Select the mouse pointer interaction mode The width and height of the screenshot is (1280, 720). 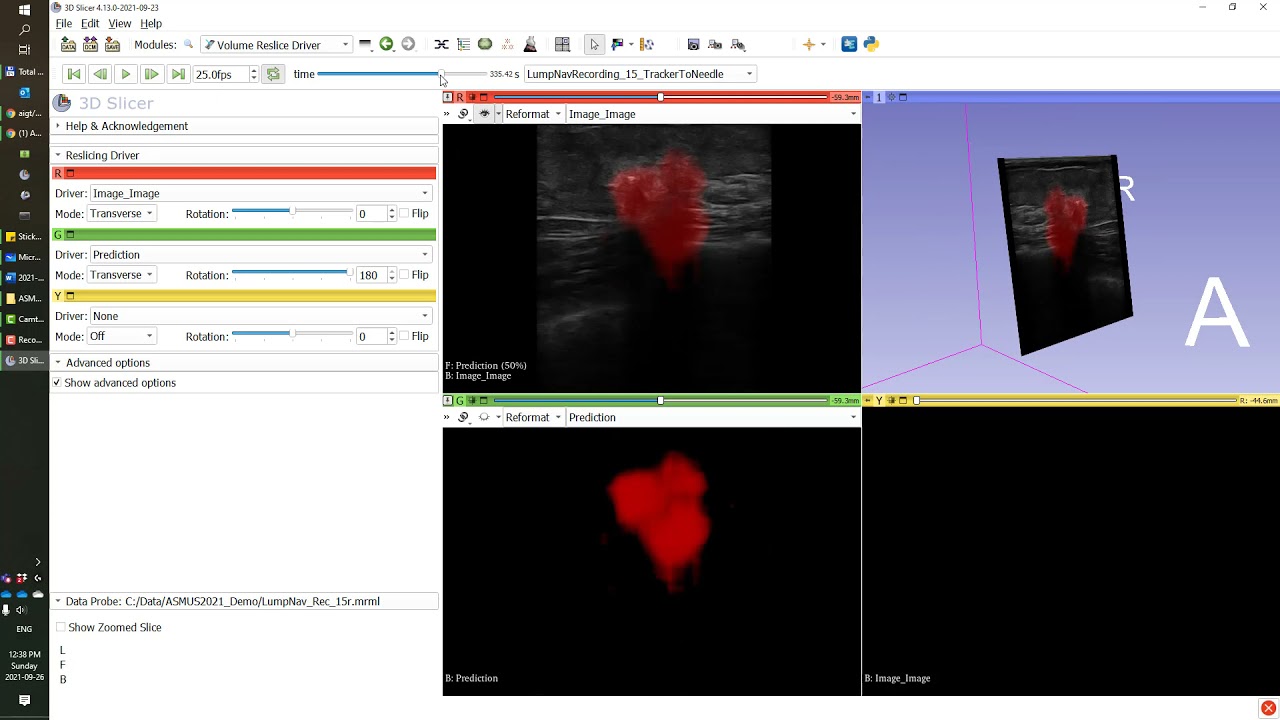tap(594, 44)
